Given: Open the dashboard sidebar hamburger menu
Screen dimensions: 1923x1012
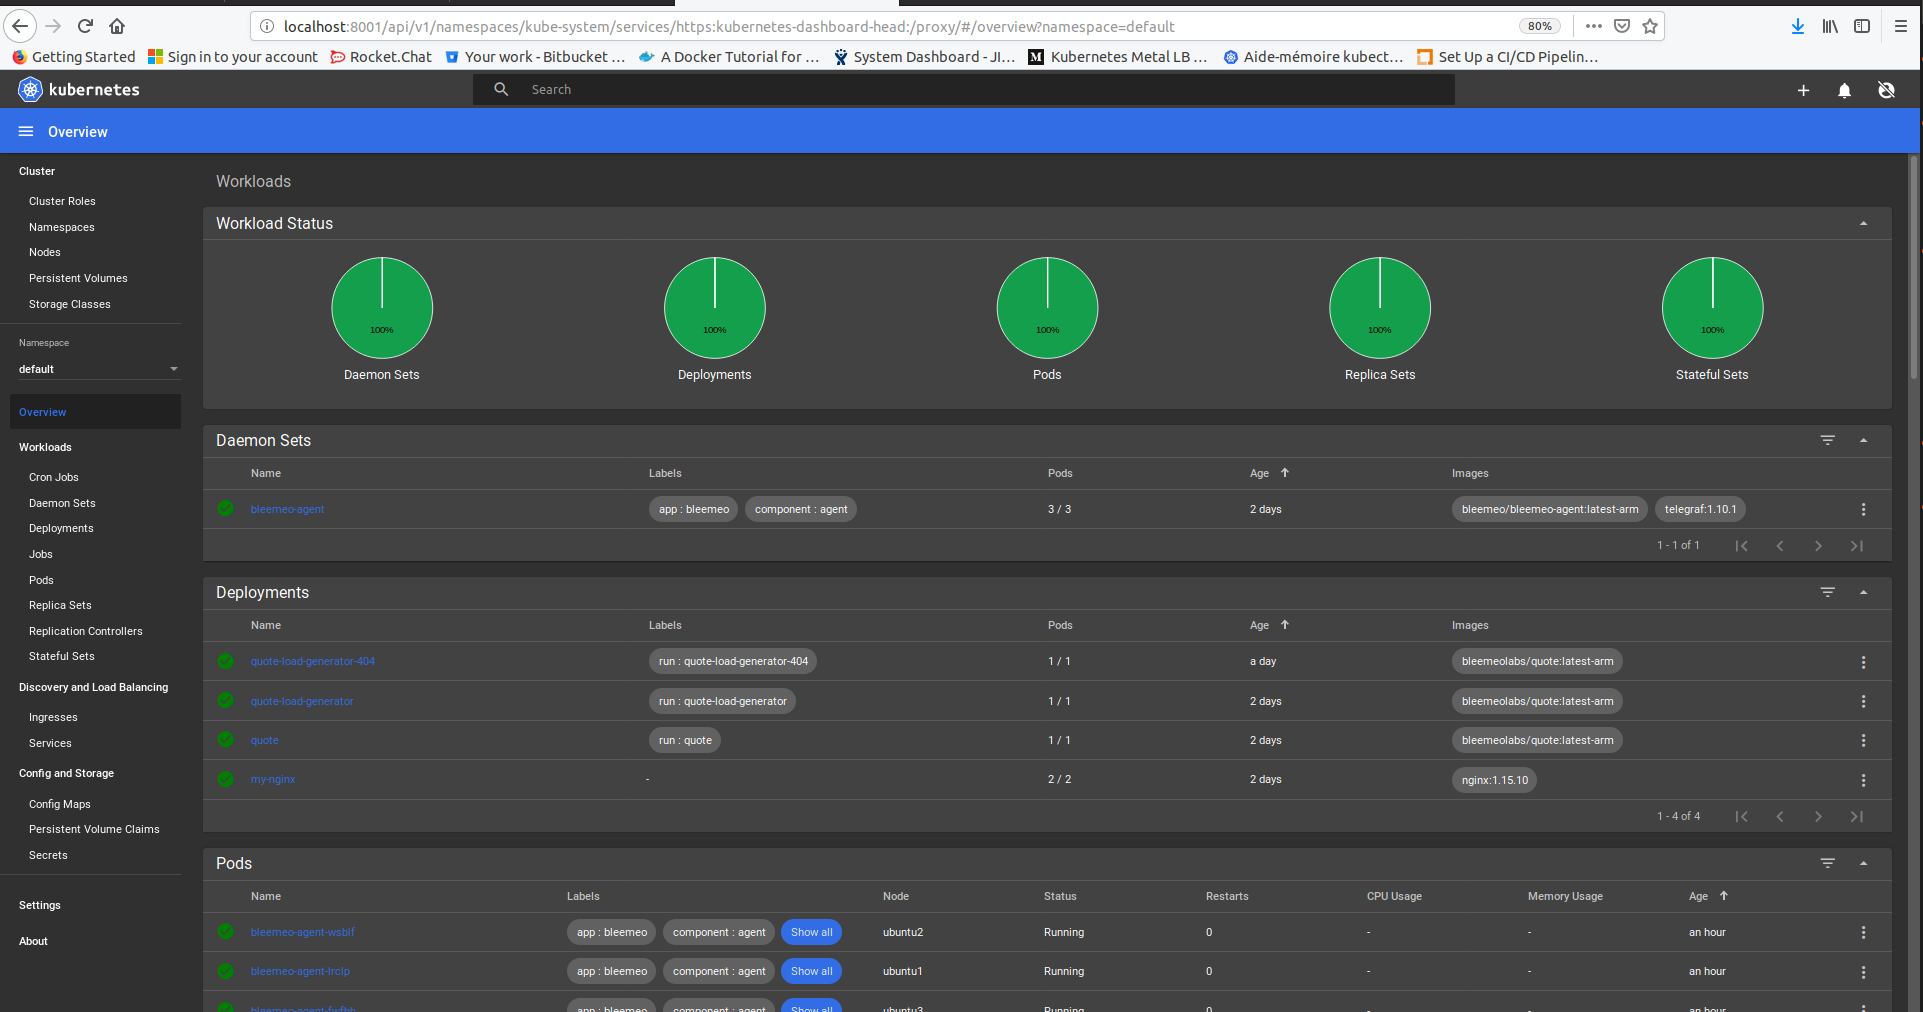Looking at the screenshot, I should click(x=25, y=131).
